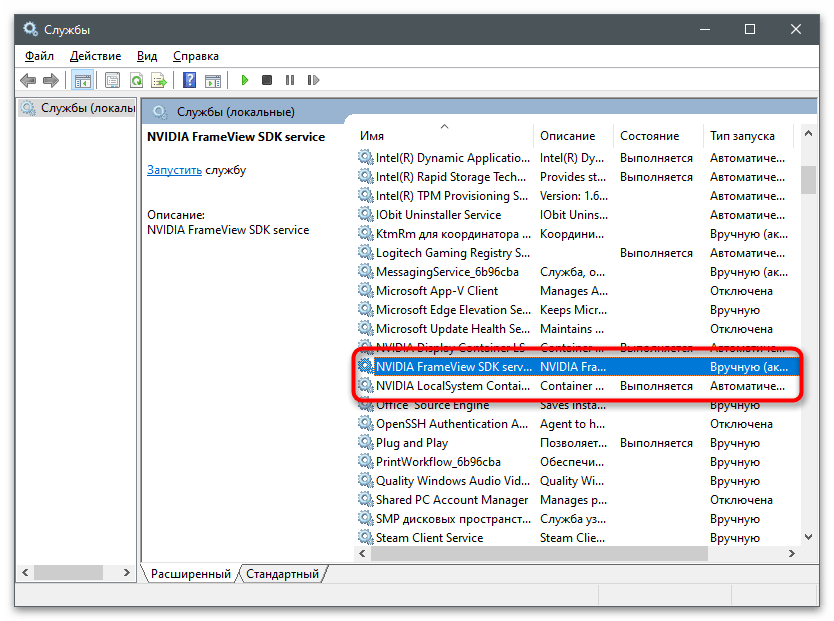Click gear icon of Plug and Play service
Viewport: 834px width, 621px height.
pyautogui.click(x=365, y=442)
